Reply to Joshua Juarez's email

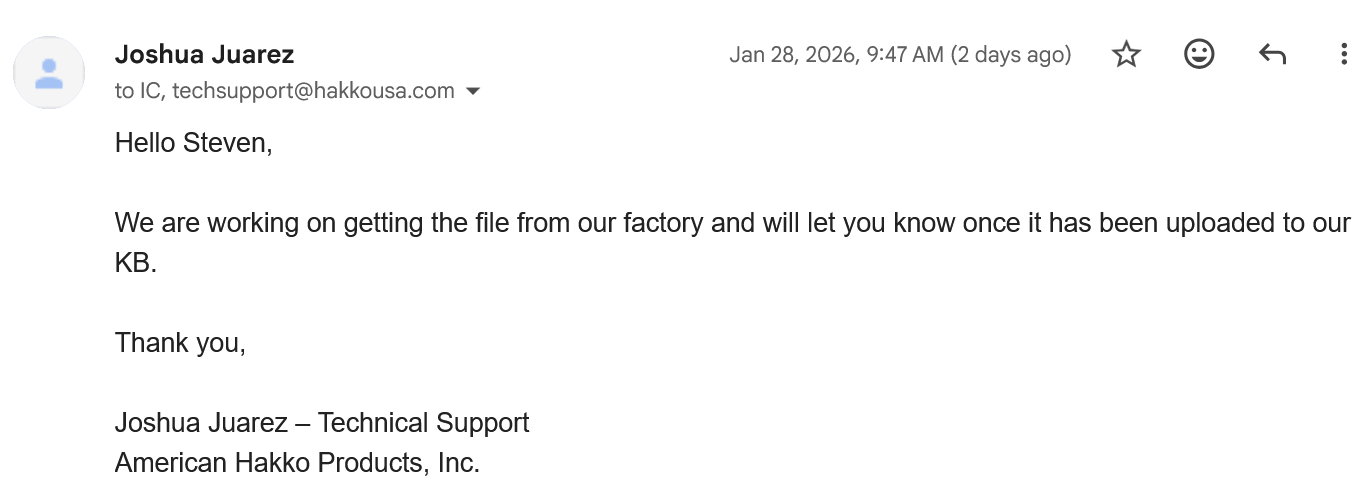click(x=1271, y=54)
